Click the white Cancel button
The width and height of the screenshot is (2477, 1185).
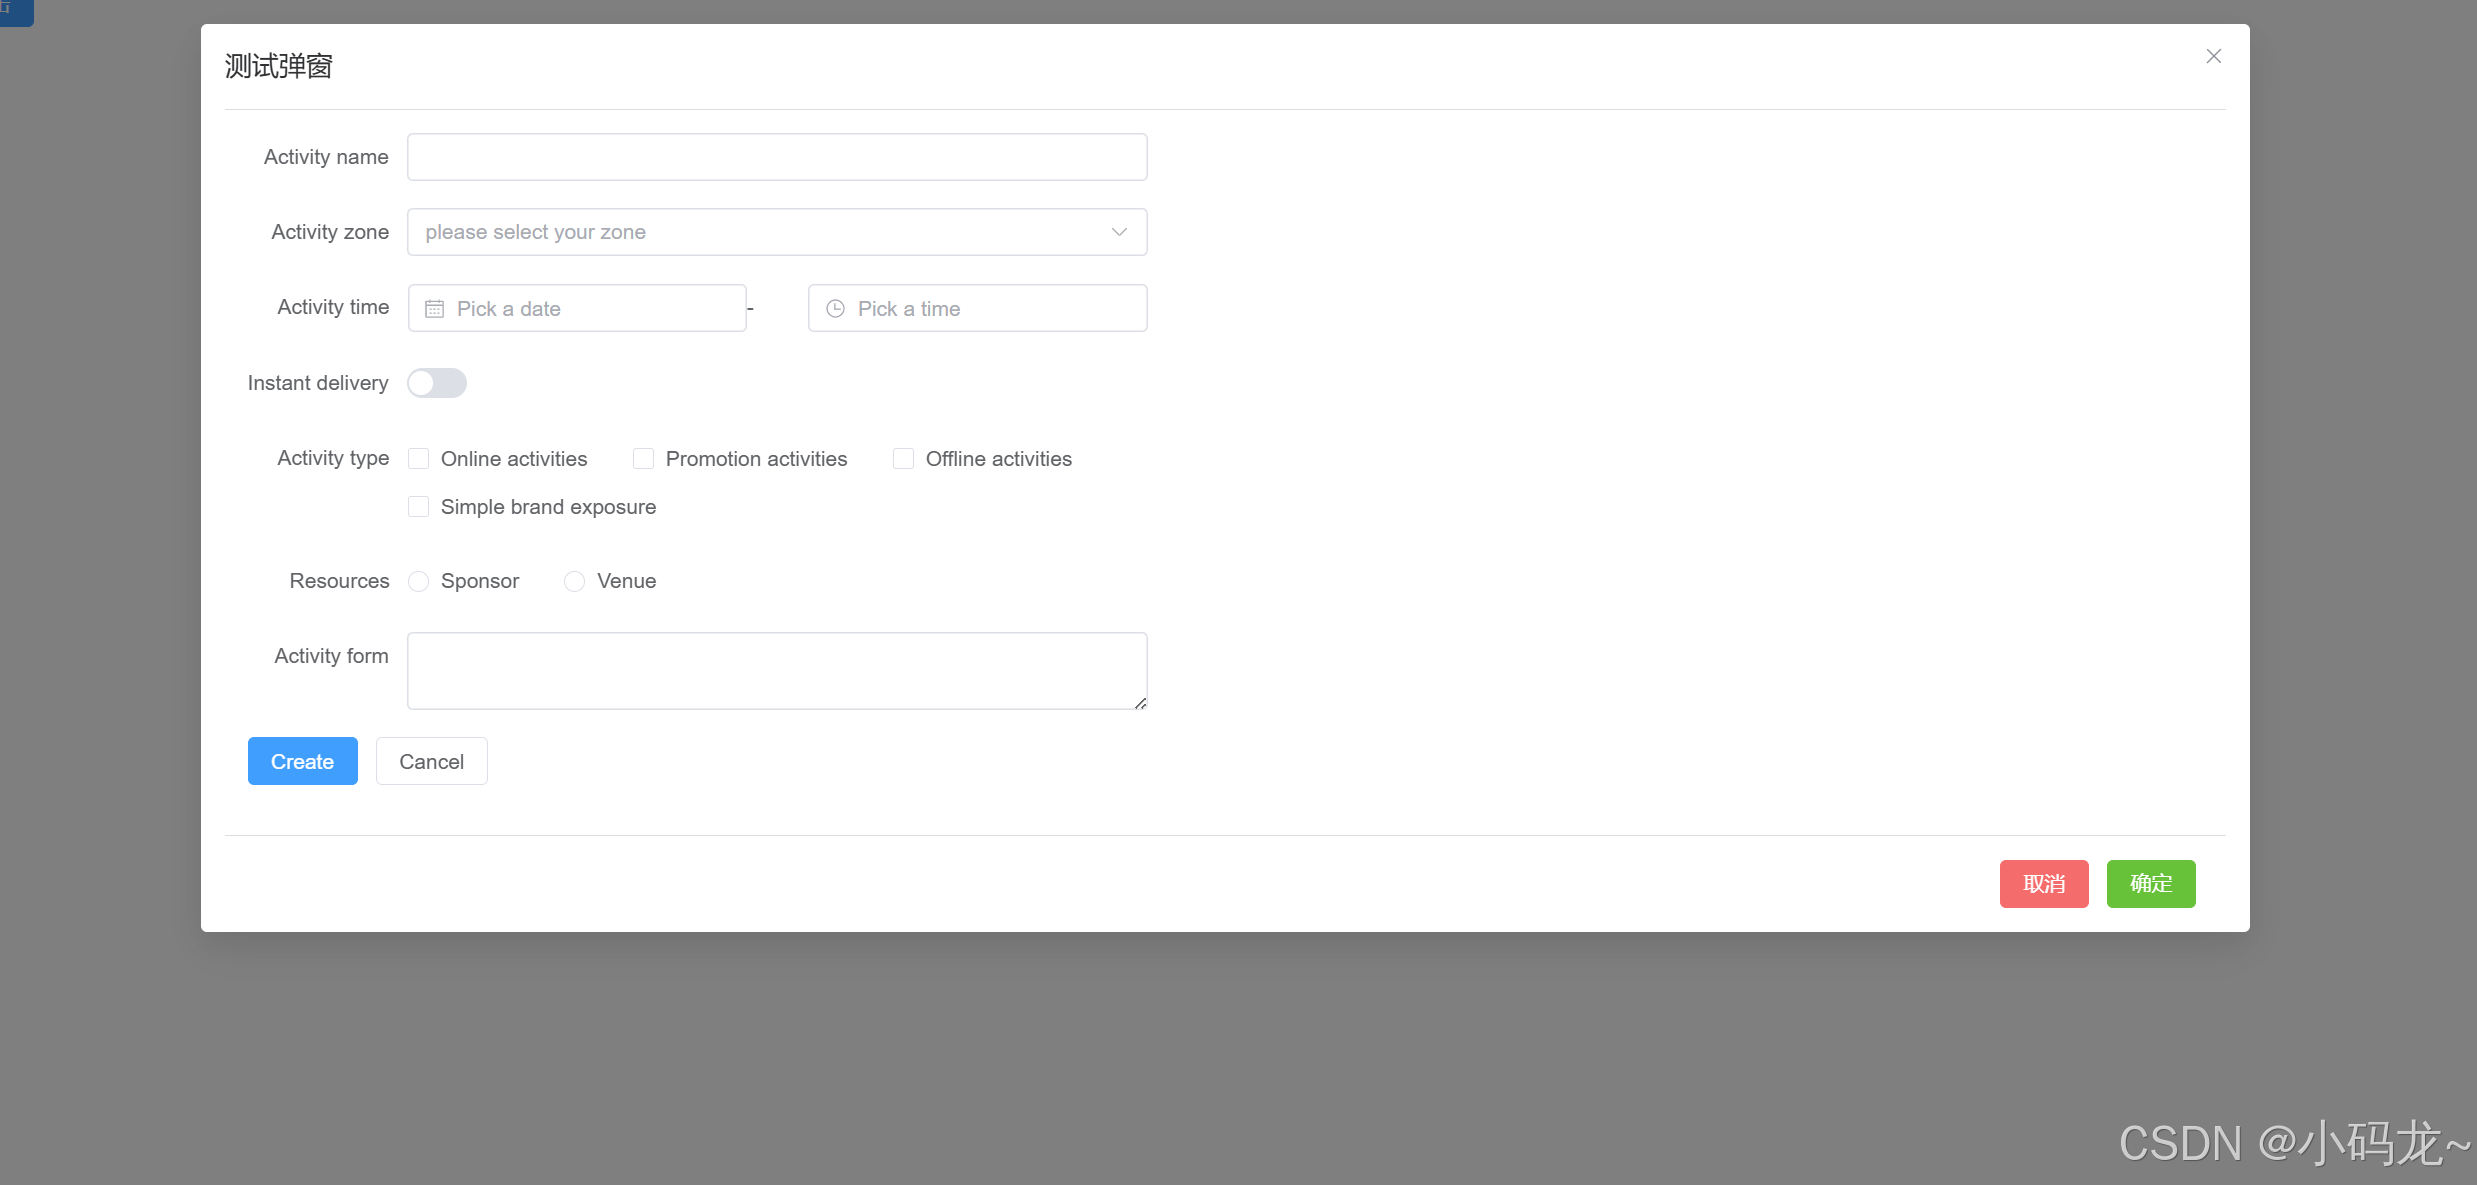click(x=431, y=762)
